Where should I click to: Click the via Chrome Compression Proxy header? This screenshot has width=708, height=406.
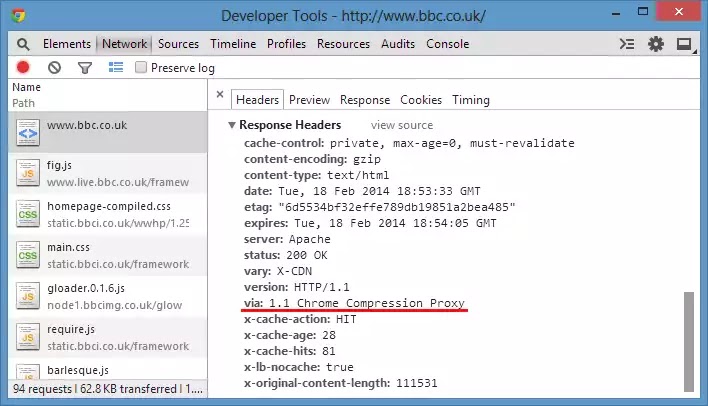pyautogui.click(x=354, y=303)
